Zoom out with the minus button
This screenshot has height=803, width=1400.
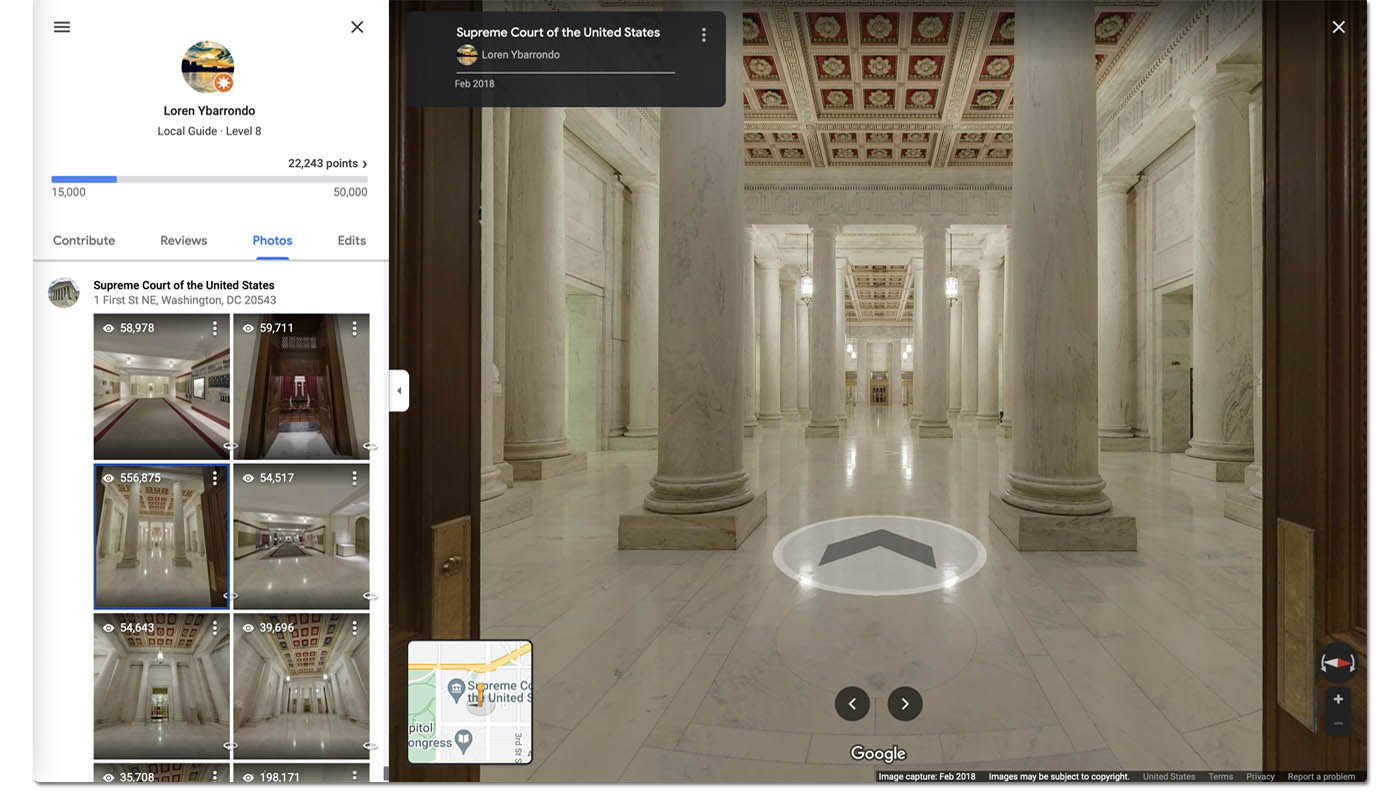[1338, 723]
